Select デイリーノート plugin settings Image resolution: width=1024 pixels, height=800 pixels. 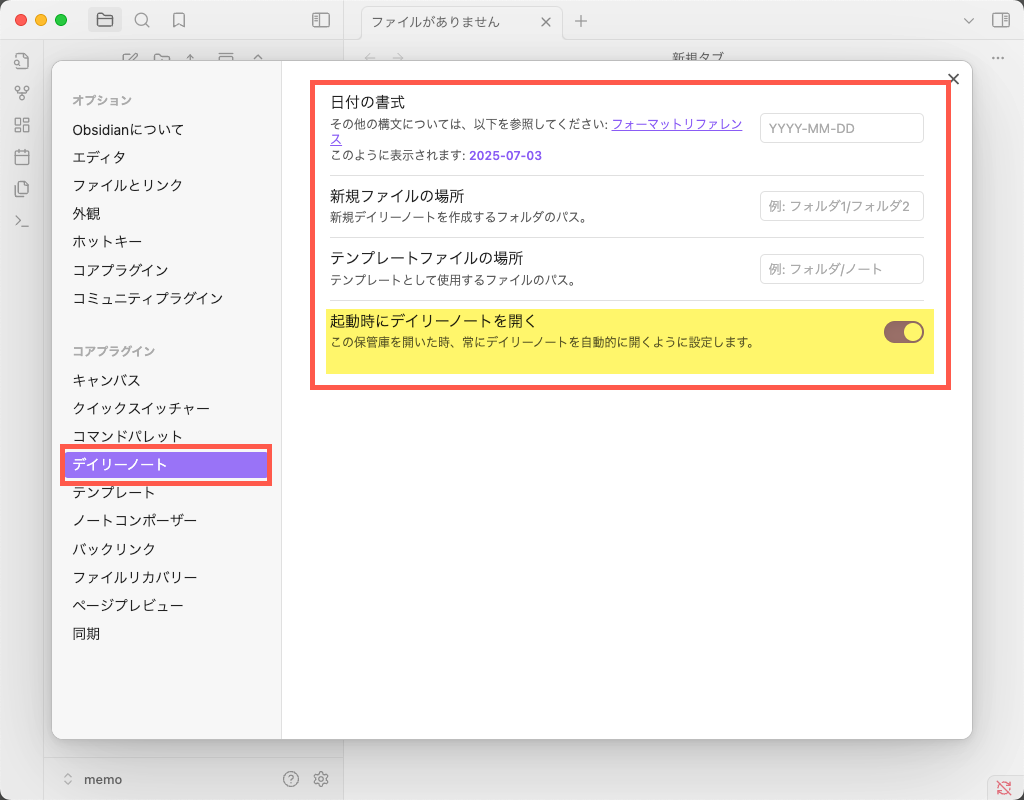coord(166,464)
